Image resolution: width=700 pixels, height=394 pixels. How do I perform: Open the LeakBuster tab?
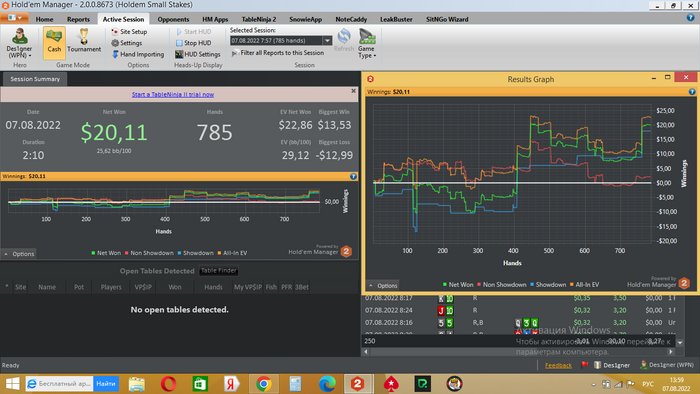pos(396,19)
